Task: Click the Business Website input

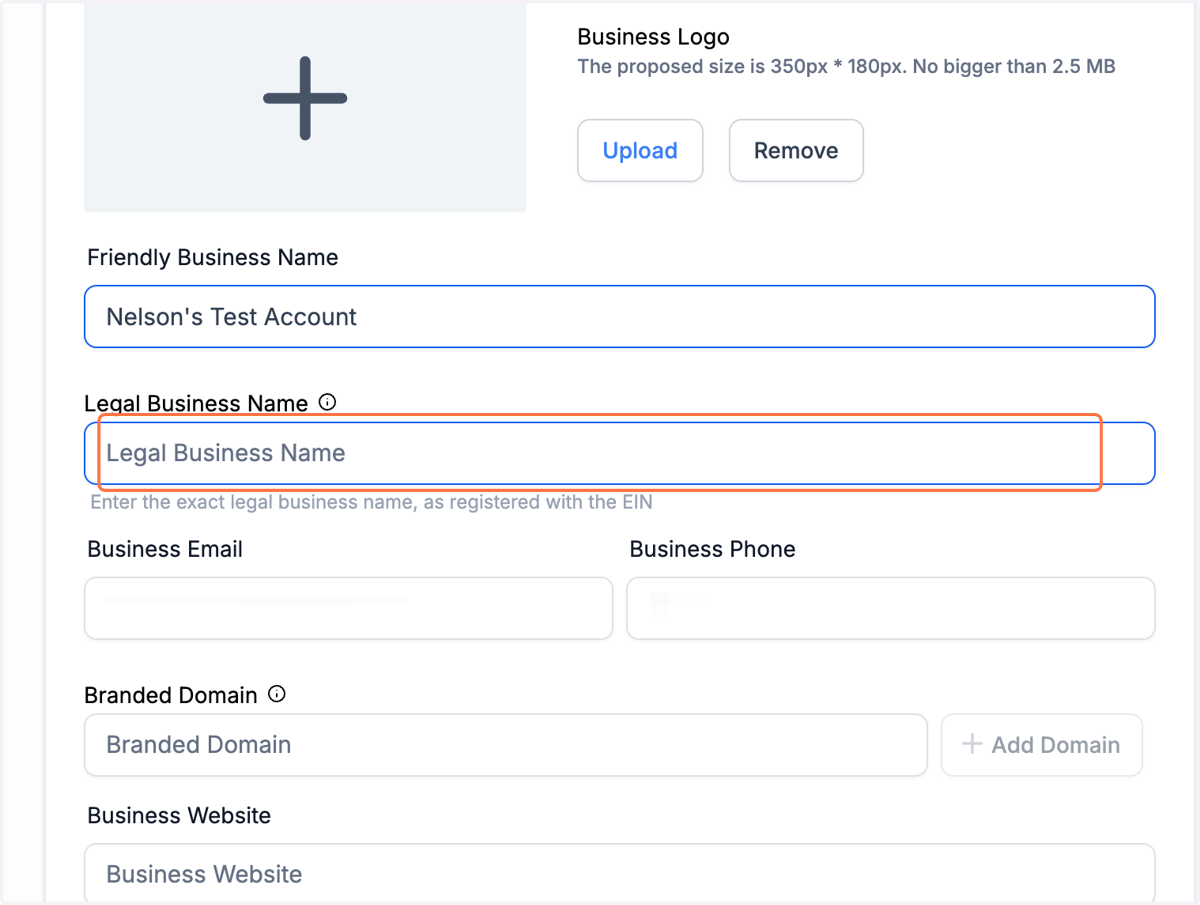Action: tap(620, 875)
